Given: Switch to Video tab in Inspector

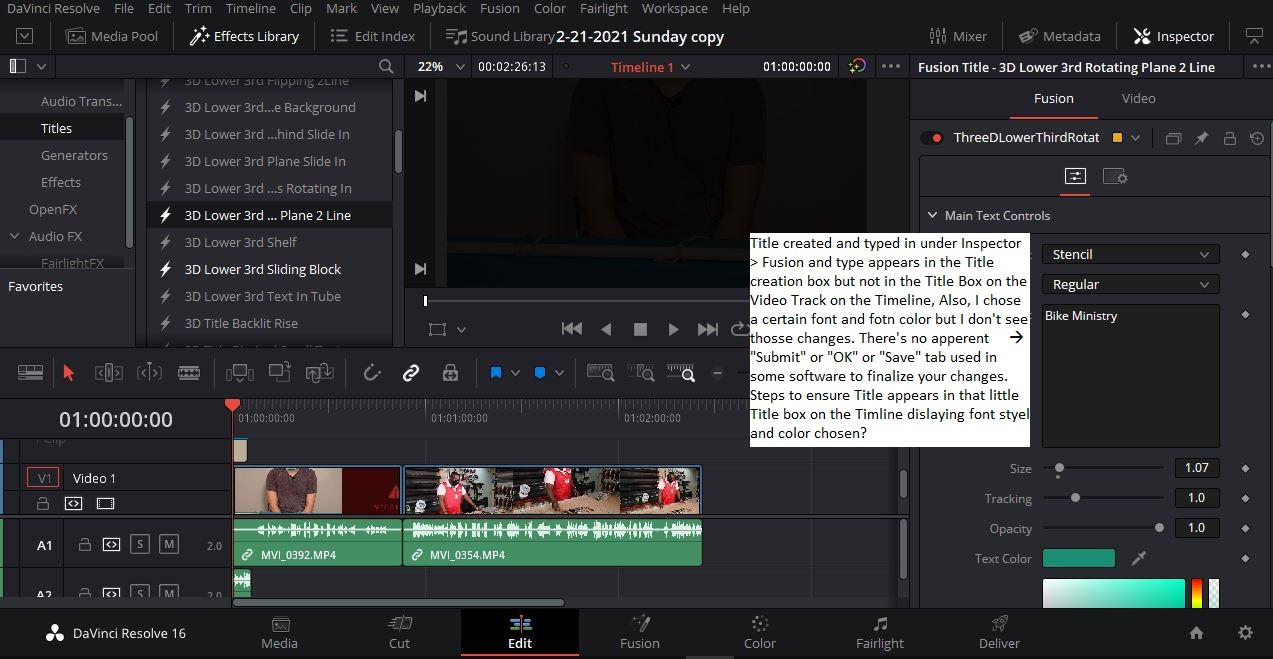Looking at the screenshot, I should pyautogui.click(x=1138, y=98).
